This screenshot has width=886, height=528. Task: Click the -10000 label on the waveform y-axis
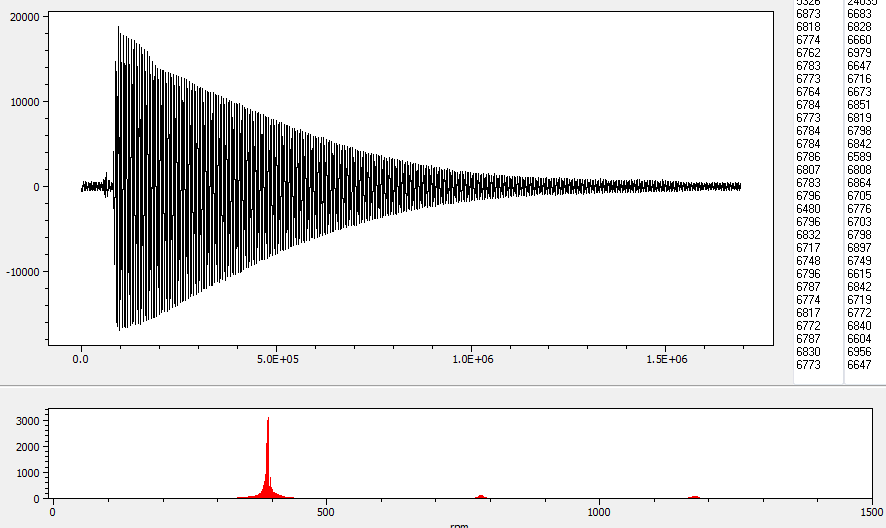[21, 272]
